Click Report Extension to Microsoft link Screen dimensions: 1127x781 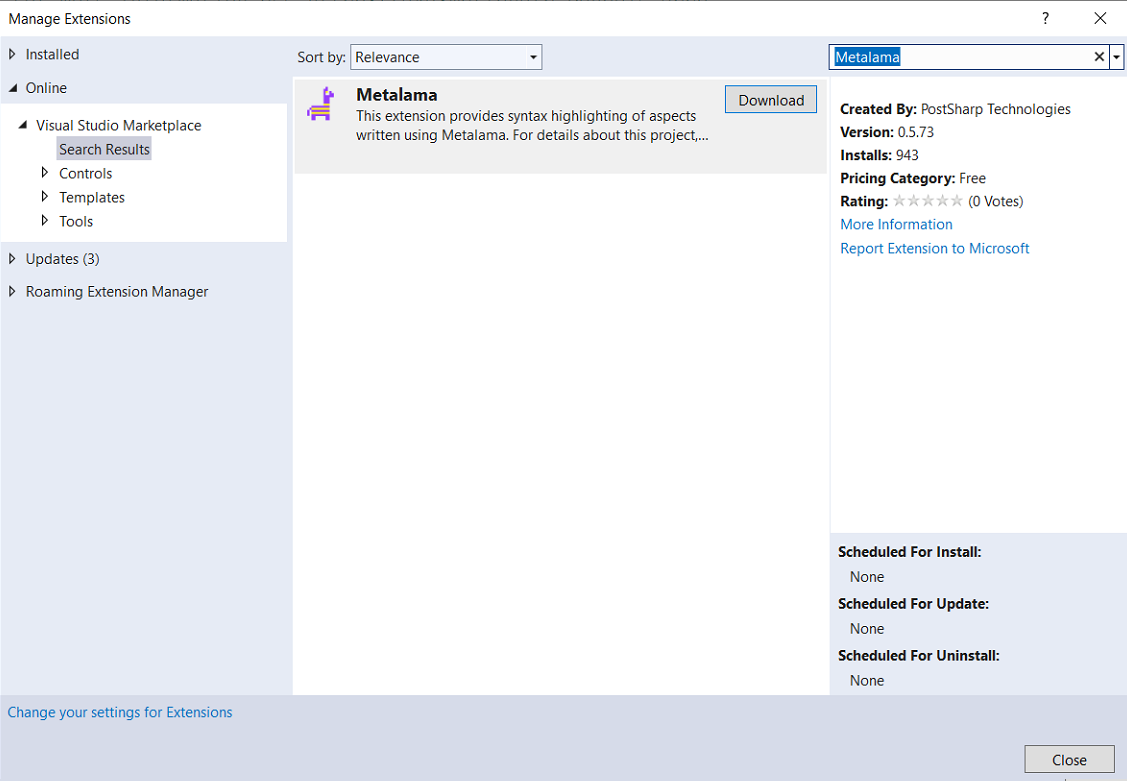point(934,248)
